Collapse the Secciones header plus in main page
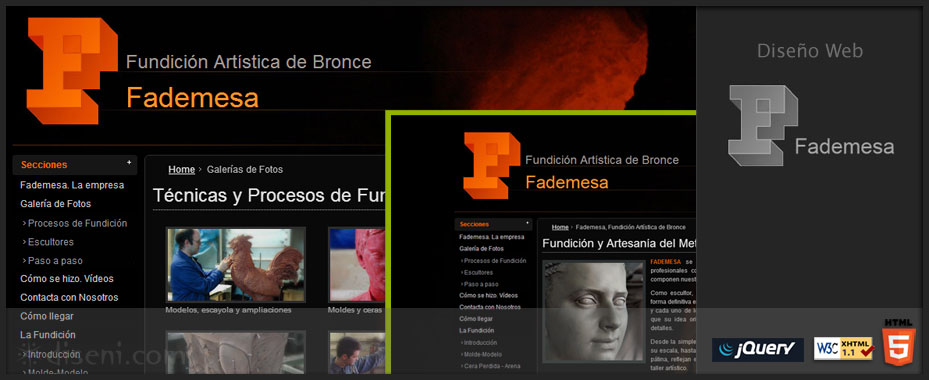 tap(129, 162)
